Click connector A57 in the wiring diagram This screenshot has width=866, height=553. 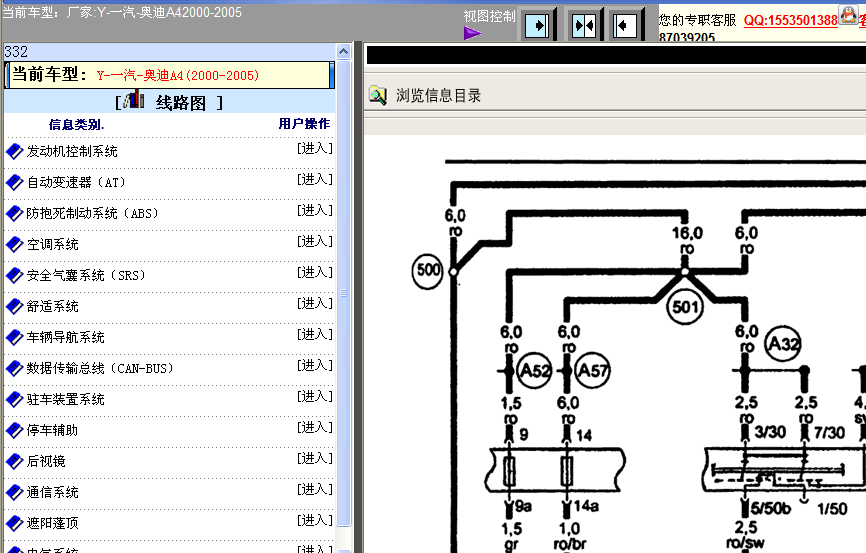592,370
